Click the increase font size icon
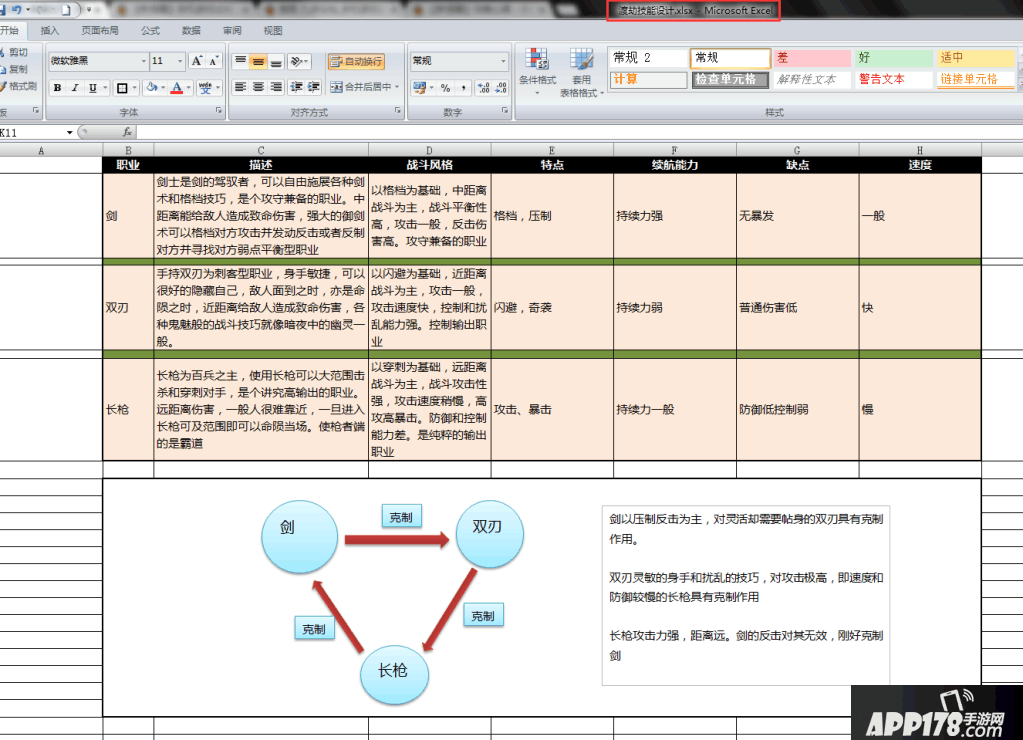 pyautogui.click(x=197, y=61)
